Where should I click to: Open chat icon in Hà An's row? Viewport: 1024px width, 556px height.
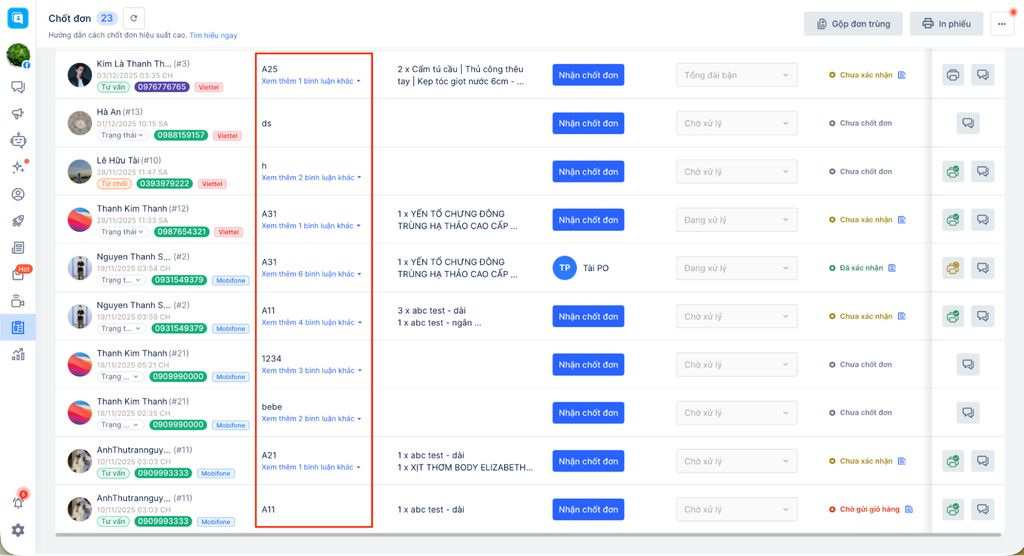pyautogui.click(x=967, y=123)
